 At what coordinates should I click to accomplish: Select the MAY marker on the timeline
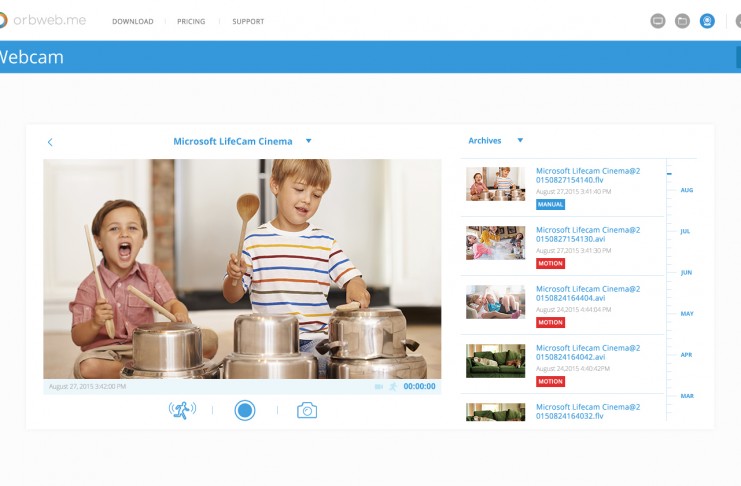coord(687,314)
